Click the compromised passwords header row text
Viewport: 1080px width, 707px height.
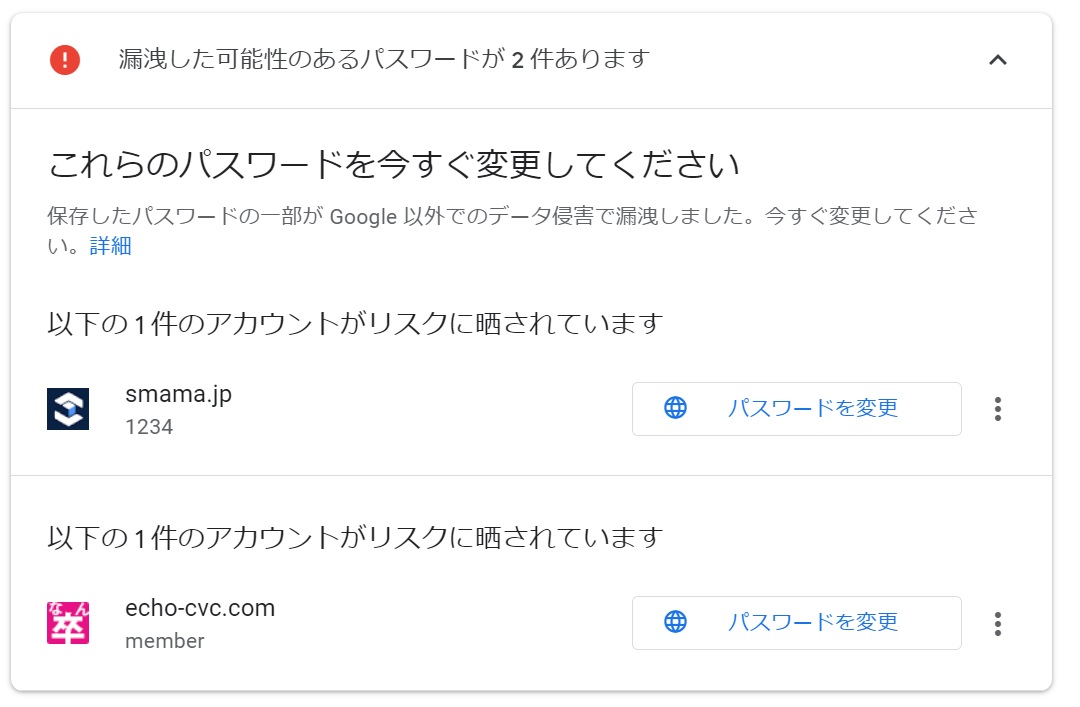(384, 60)
